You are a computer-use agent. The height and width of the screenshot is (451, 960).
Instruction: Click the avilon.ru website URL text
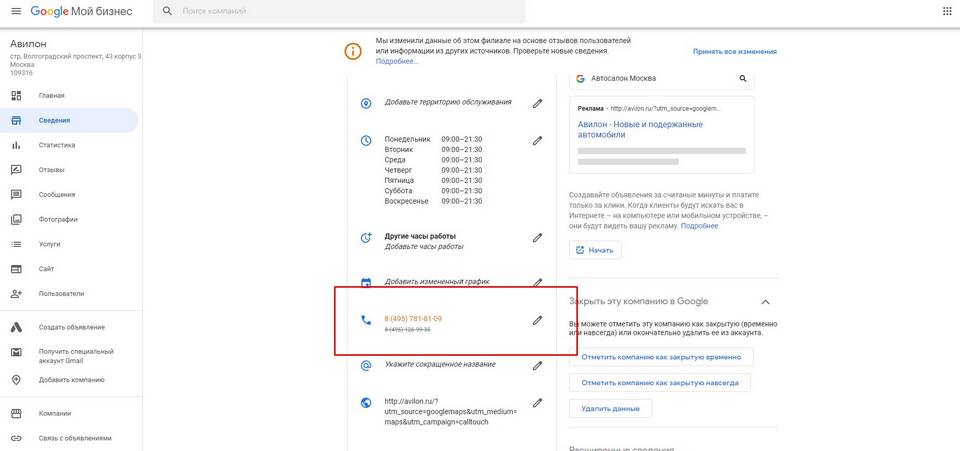tap(451, 411)
